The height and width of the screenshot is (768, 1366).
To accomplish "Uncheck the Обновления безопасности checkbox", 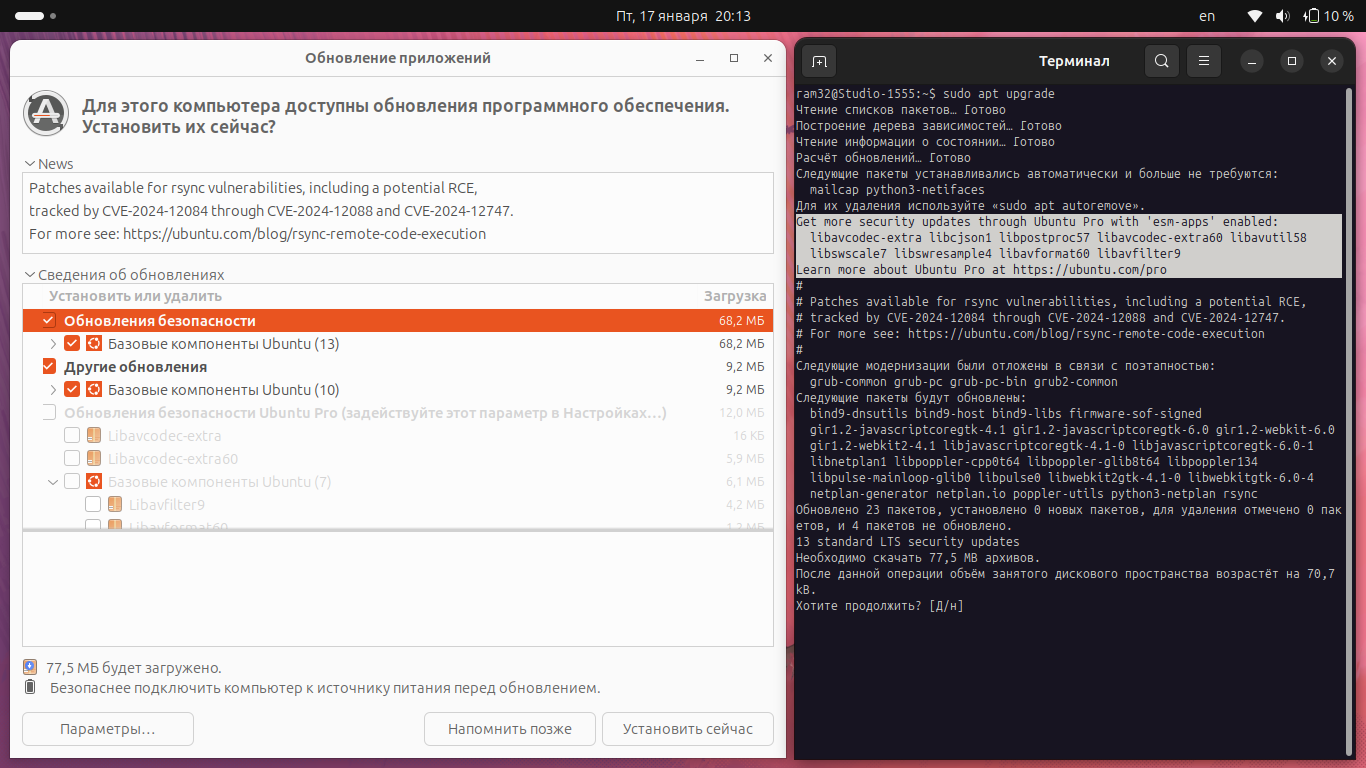I will 49,321.
